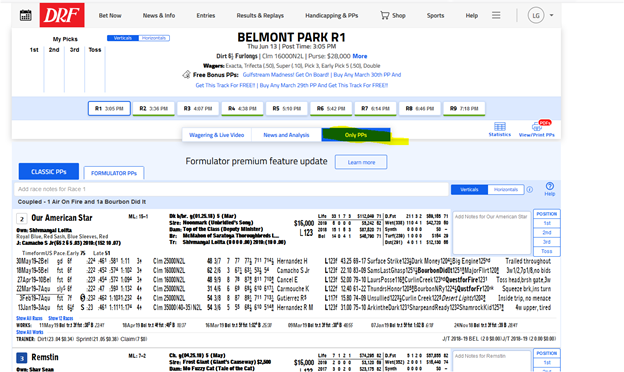Click the Free Bonus PPs horse icon
Image resolution: width=624 pixels, height=372 pixels.
[186, 74]
